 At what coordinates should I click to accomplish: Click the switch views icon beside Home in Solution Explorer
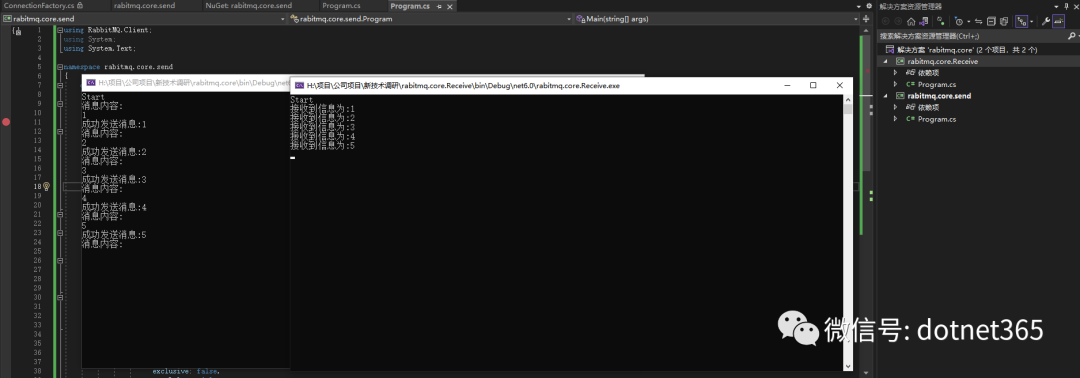[x=924, y=21]
